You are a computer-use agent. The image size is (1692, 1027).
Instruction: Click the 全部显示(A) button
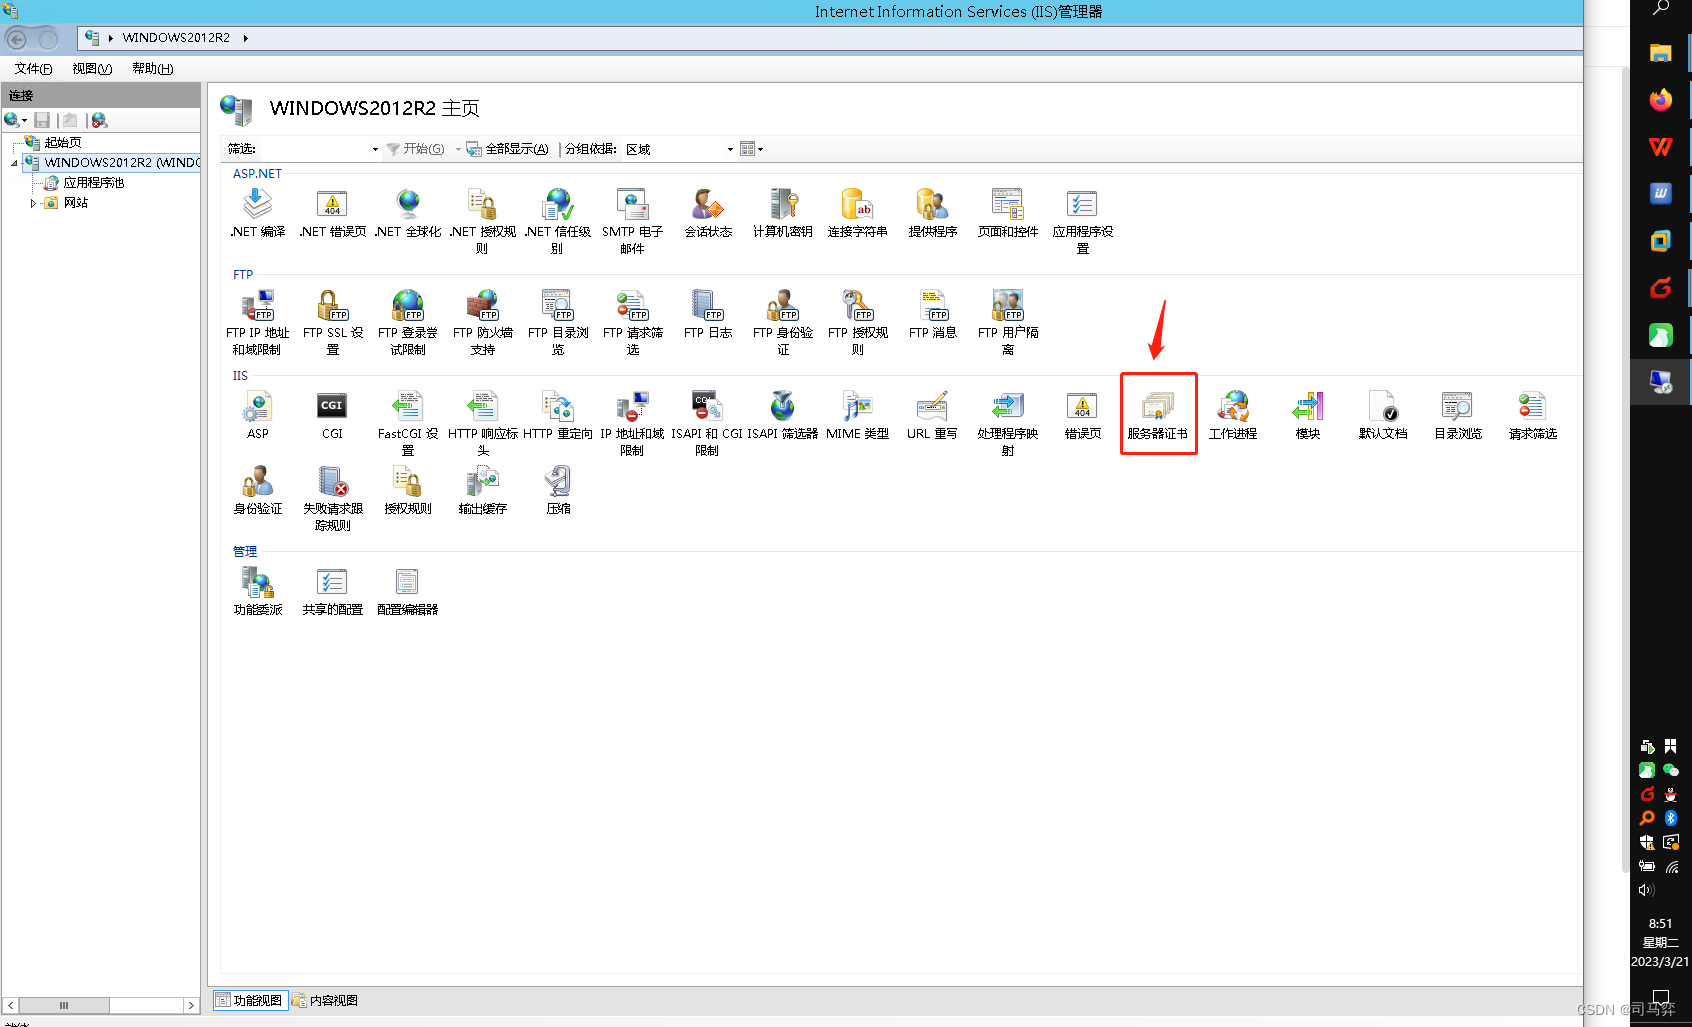pos(508,149)
